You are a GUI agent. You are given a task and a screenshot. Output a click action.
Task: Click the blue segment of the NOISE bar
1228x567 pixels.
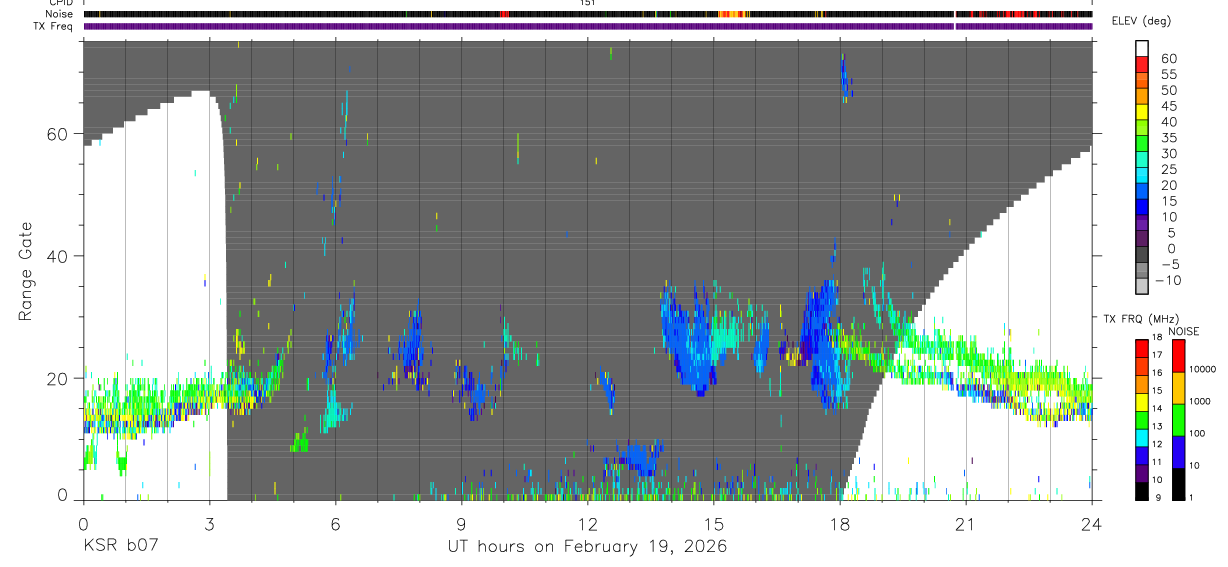[x=1177, y=451]
